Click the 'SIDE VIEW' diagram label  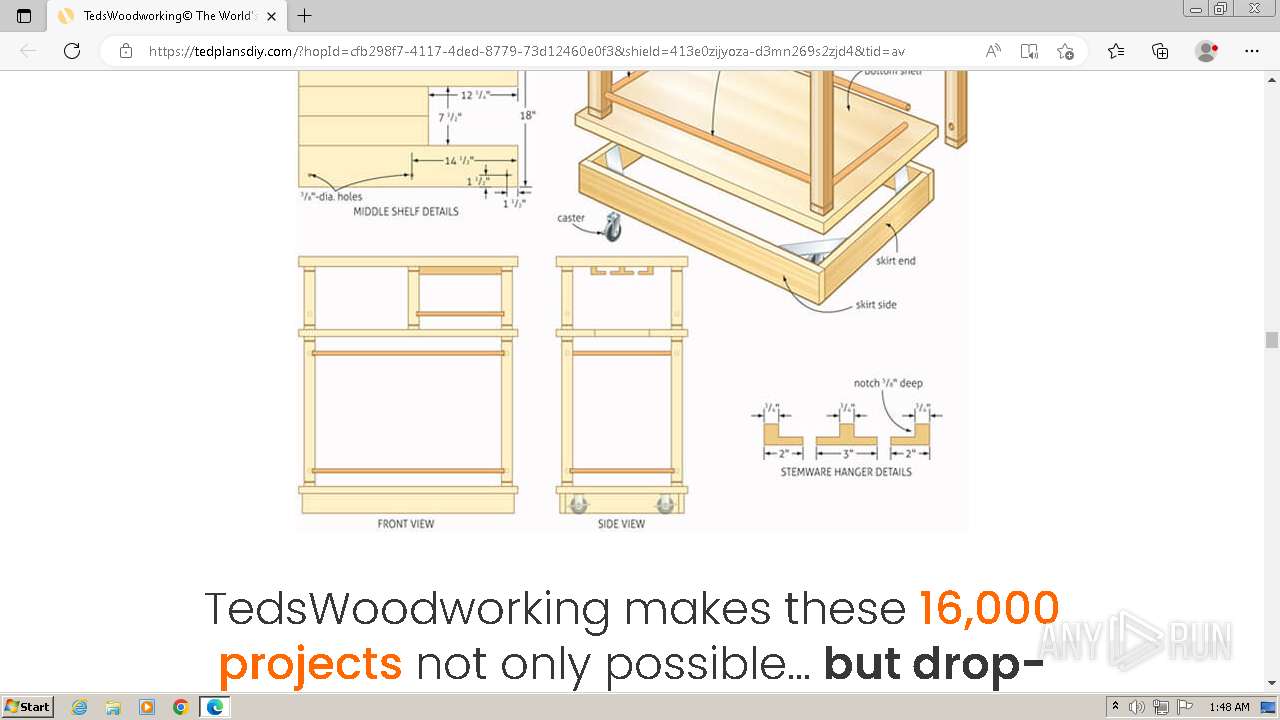click(x=622, y=524)
